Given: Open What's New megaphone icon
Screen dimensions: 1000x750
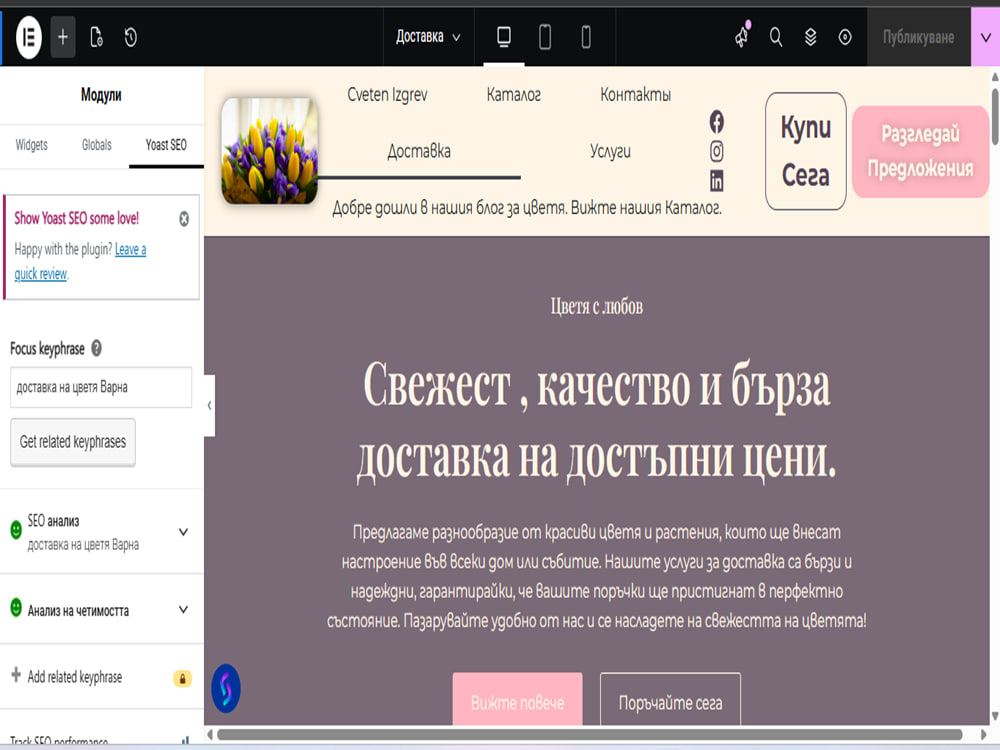Looking at the screenshot, I should pyautogui.click(x=742, y=36).
